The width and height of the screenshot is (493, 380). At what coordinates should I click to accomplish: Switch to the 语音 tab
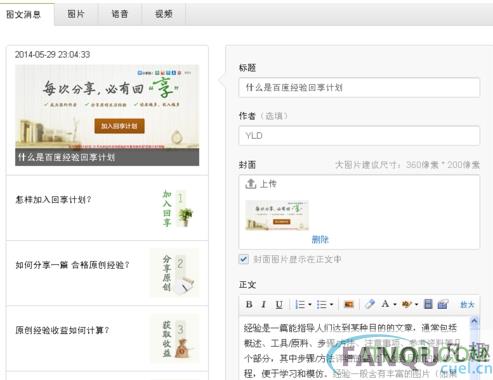pyautogui.click(x=120, y=14)
